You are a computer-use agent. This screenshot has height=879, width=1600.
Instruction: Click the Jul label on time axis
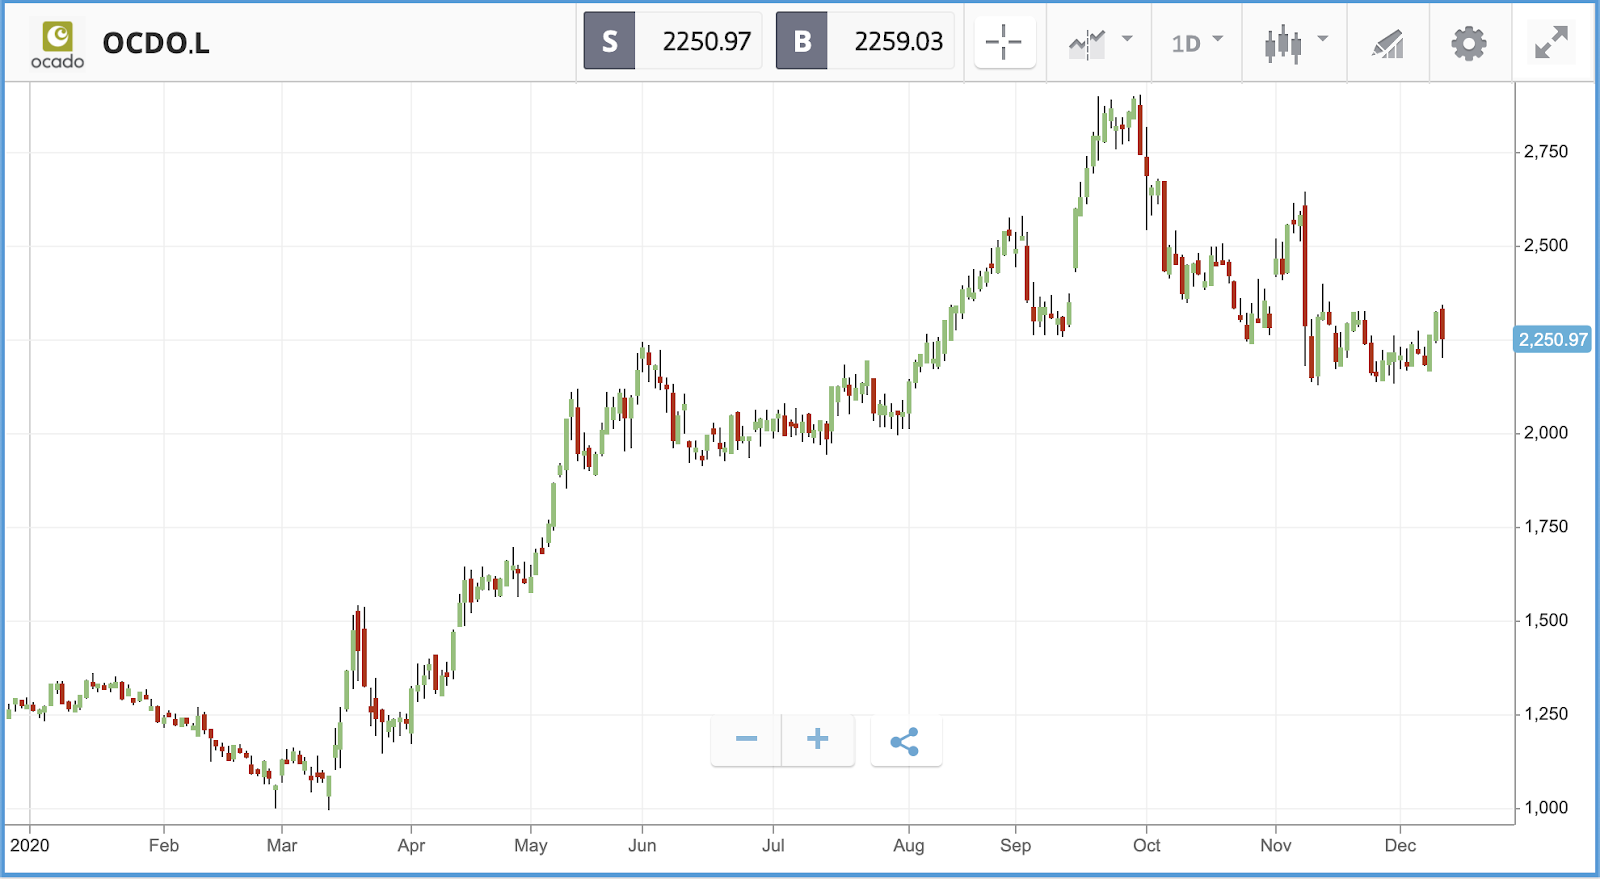coord(773,846)
